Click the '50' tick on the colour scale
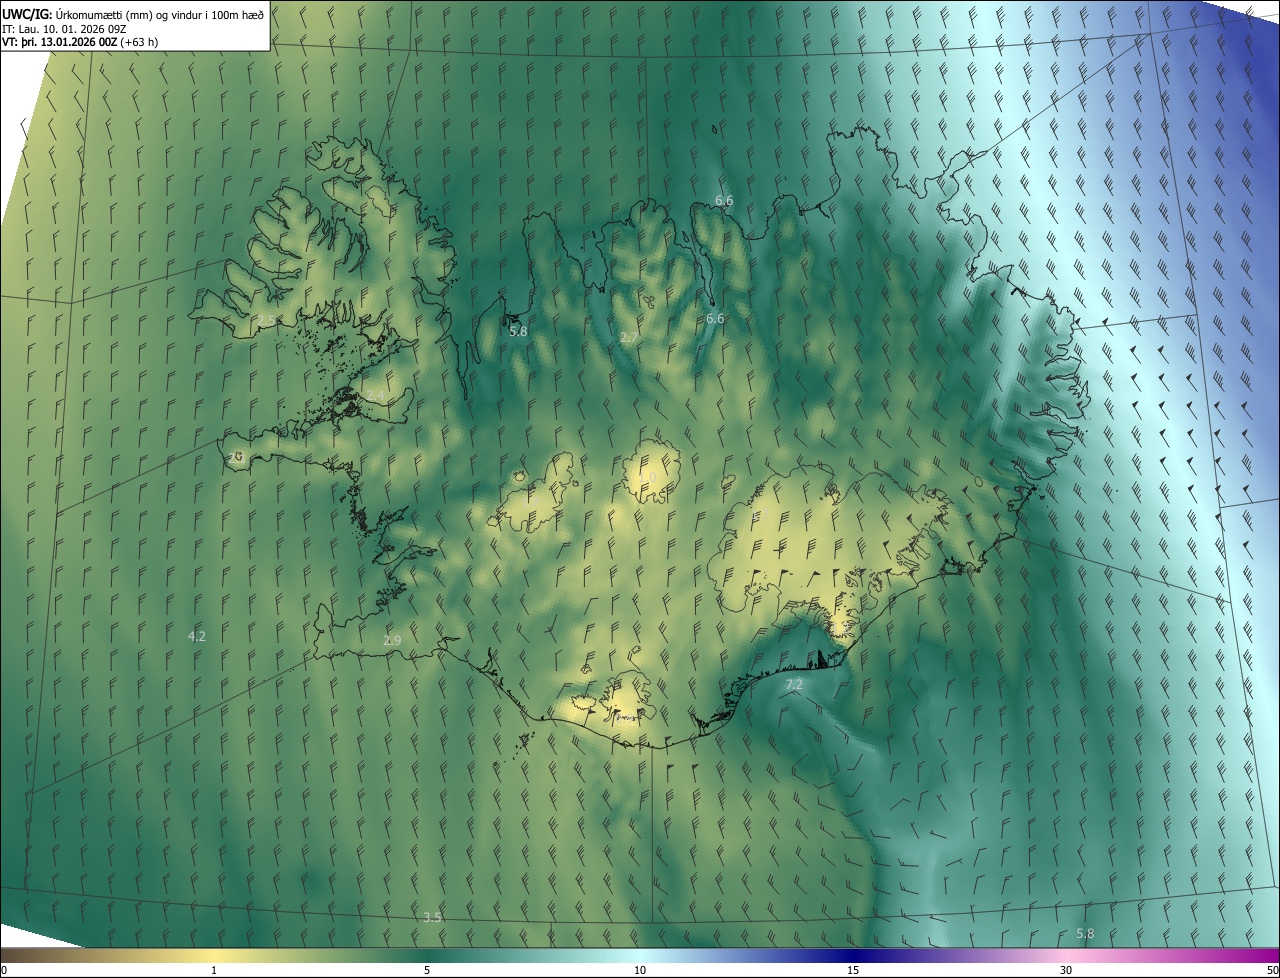 (x=1272, y=971)
